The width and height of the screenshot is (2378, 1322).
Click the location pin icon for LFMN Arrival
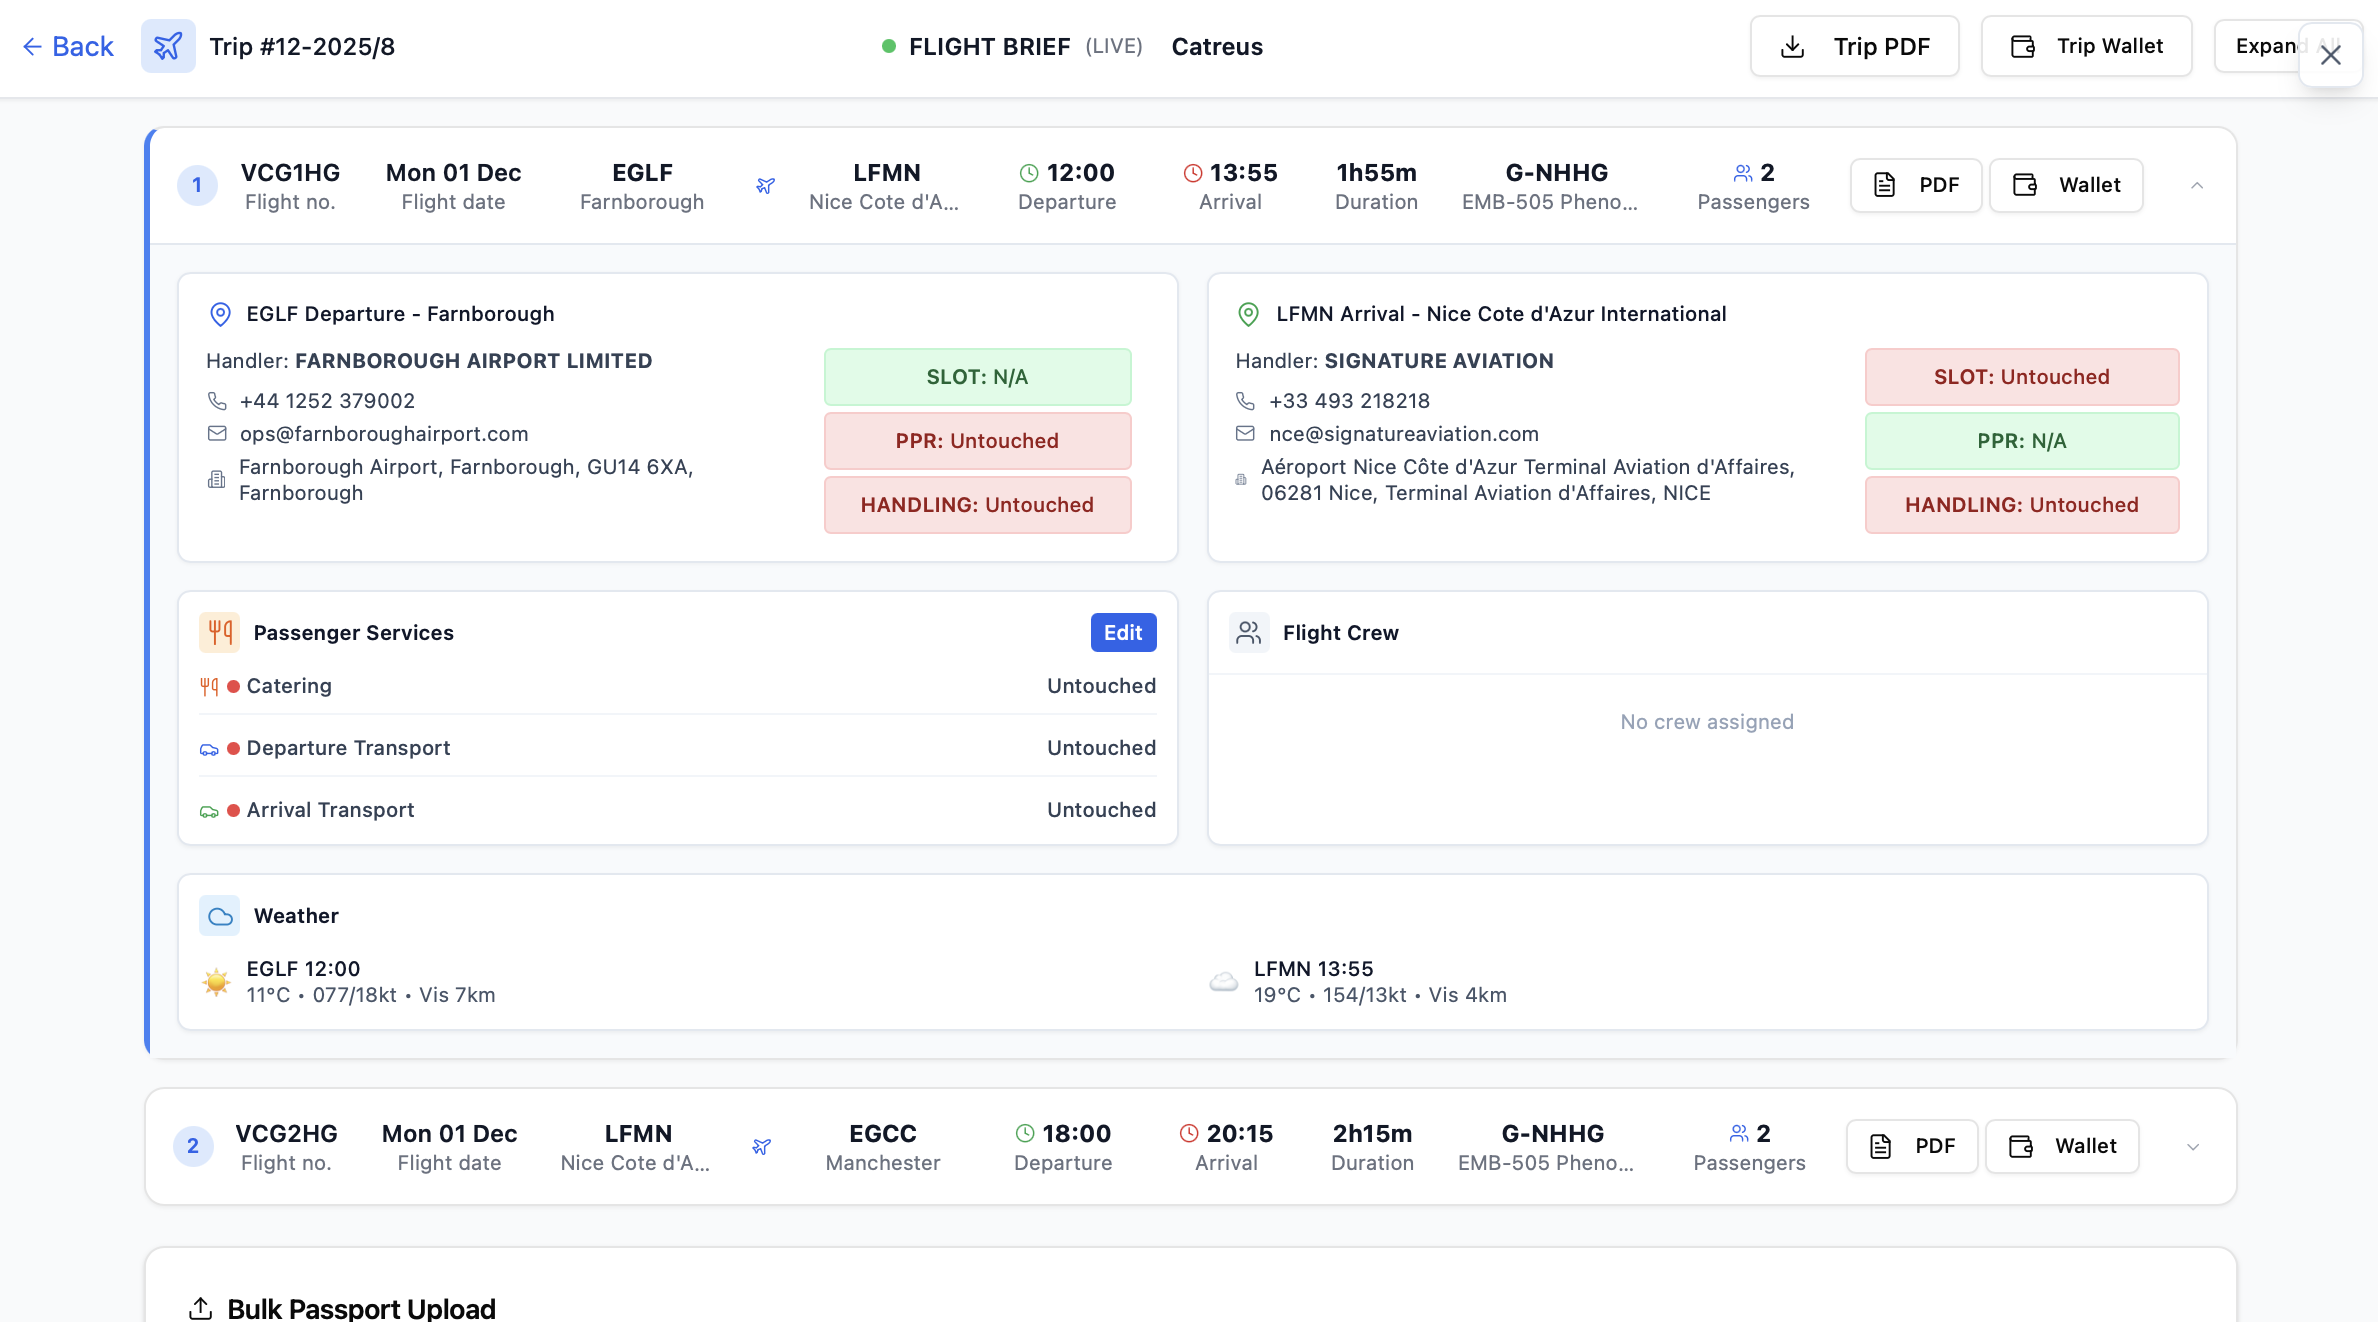(1248, 313)
